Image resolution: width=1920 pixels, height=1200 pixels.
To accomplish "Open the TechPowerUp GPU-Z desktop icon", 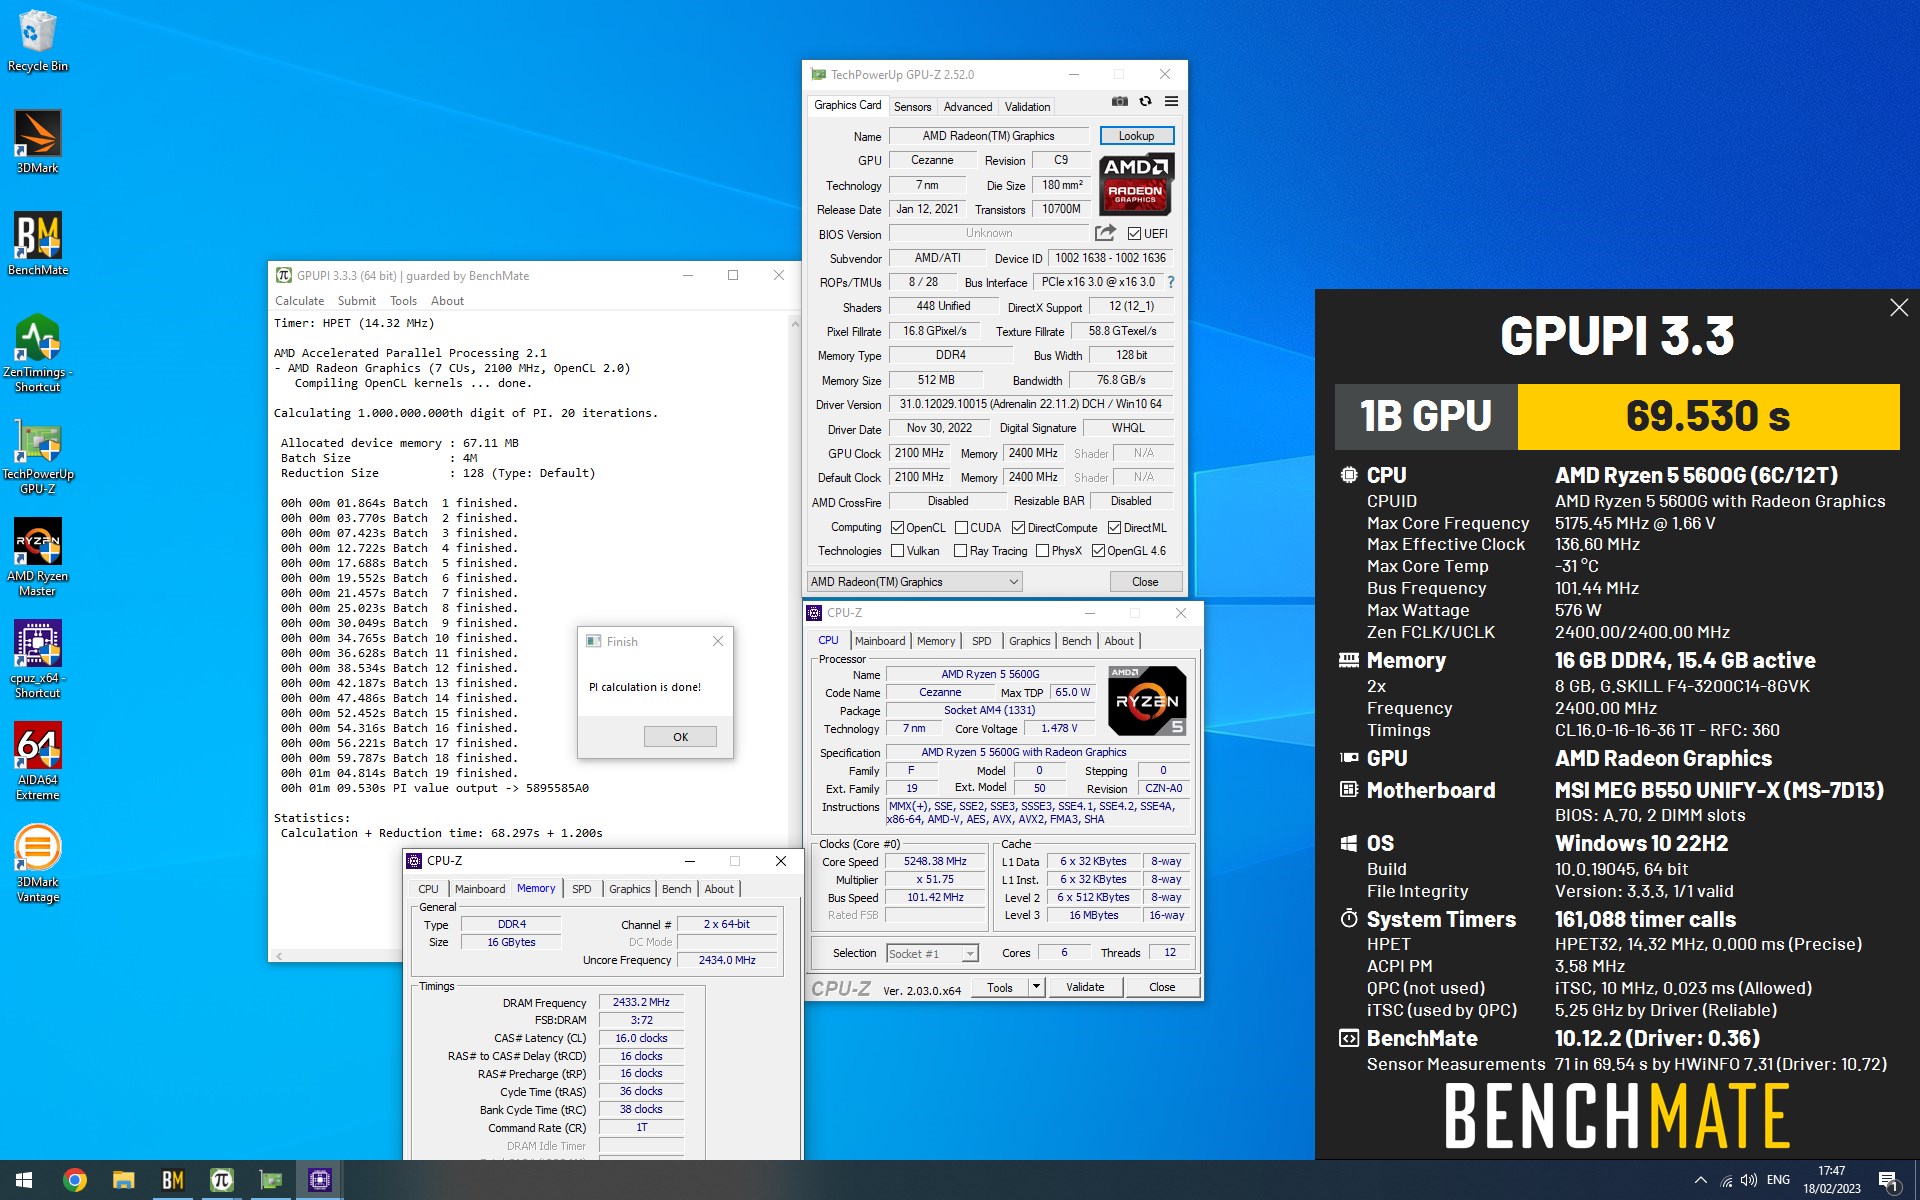I will [37, 455].
